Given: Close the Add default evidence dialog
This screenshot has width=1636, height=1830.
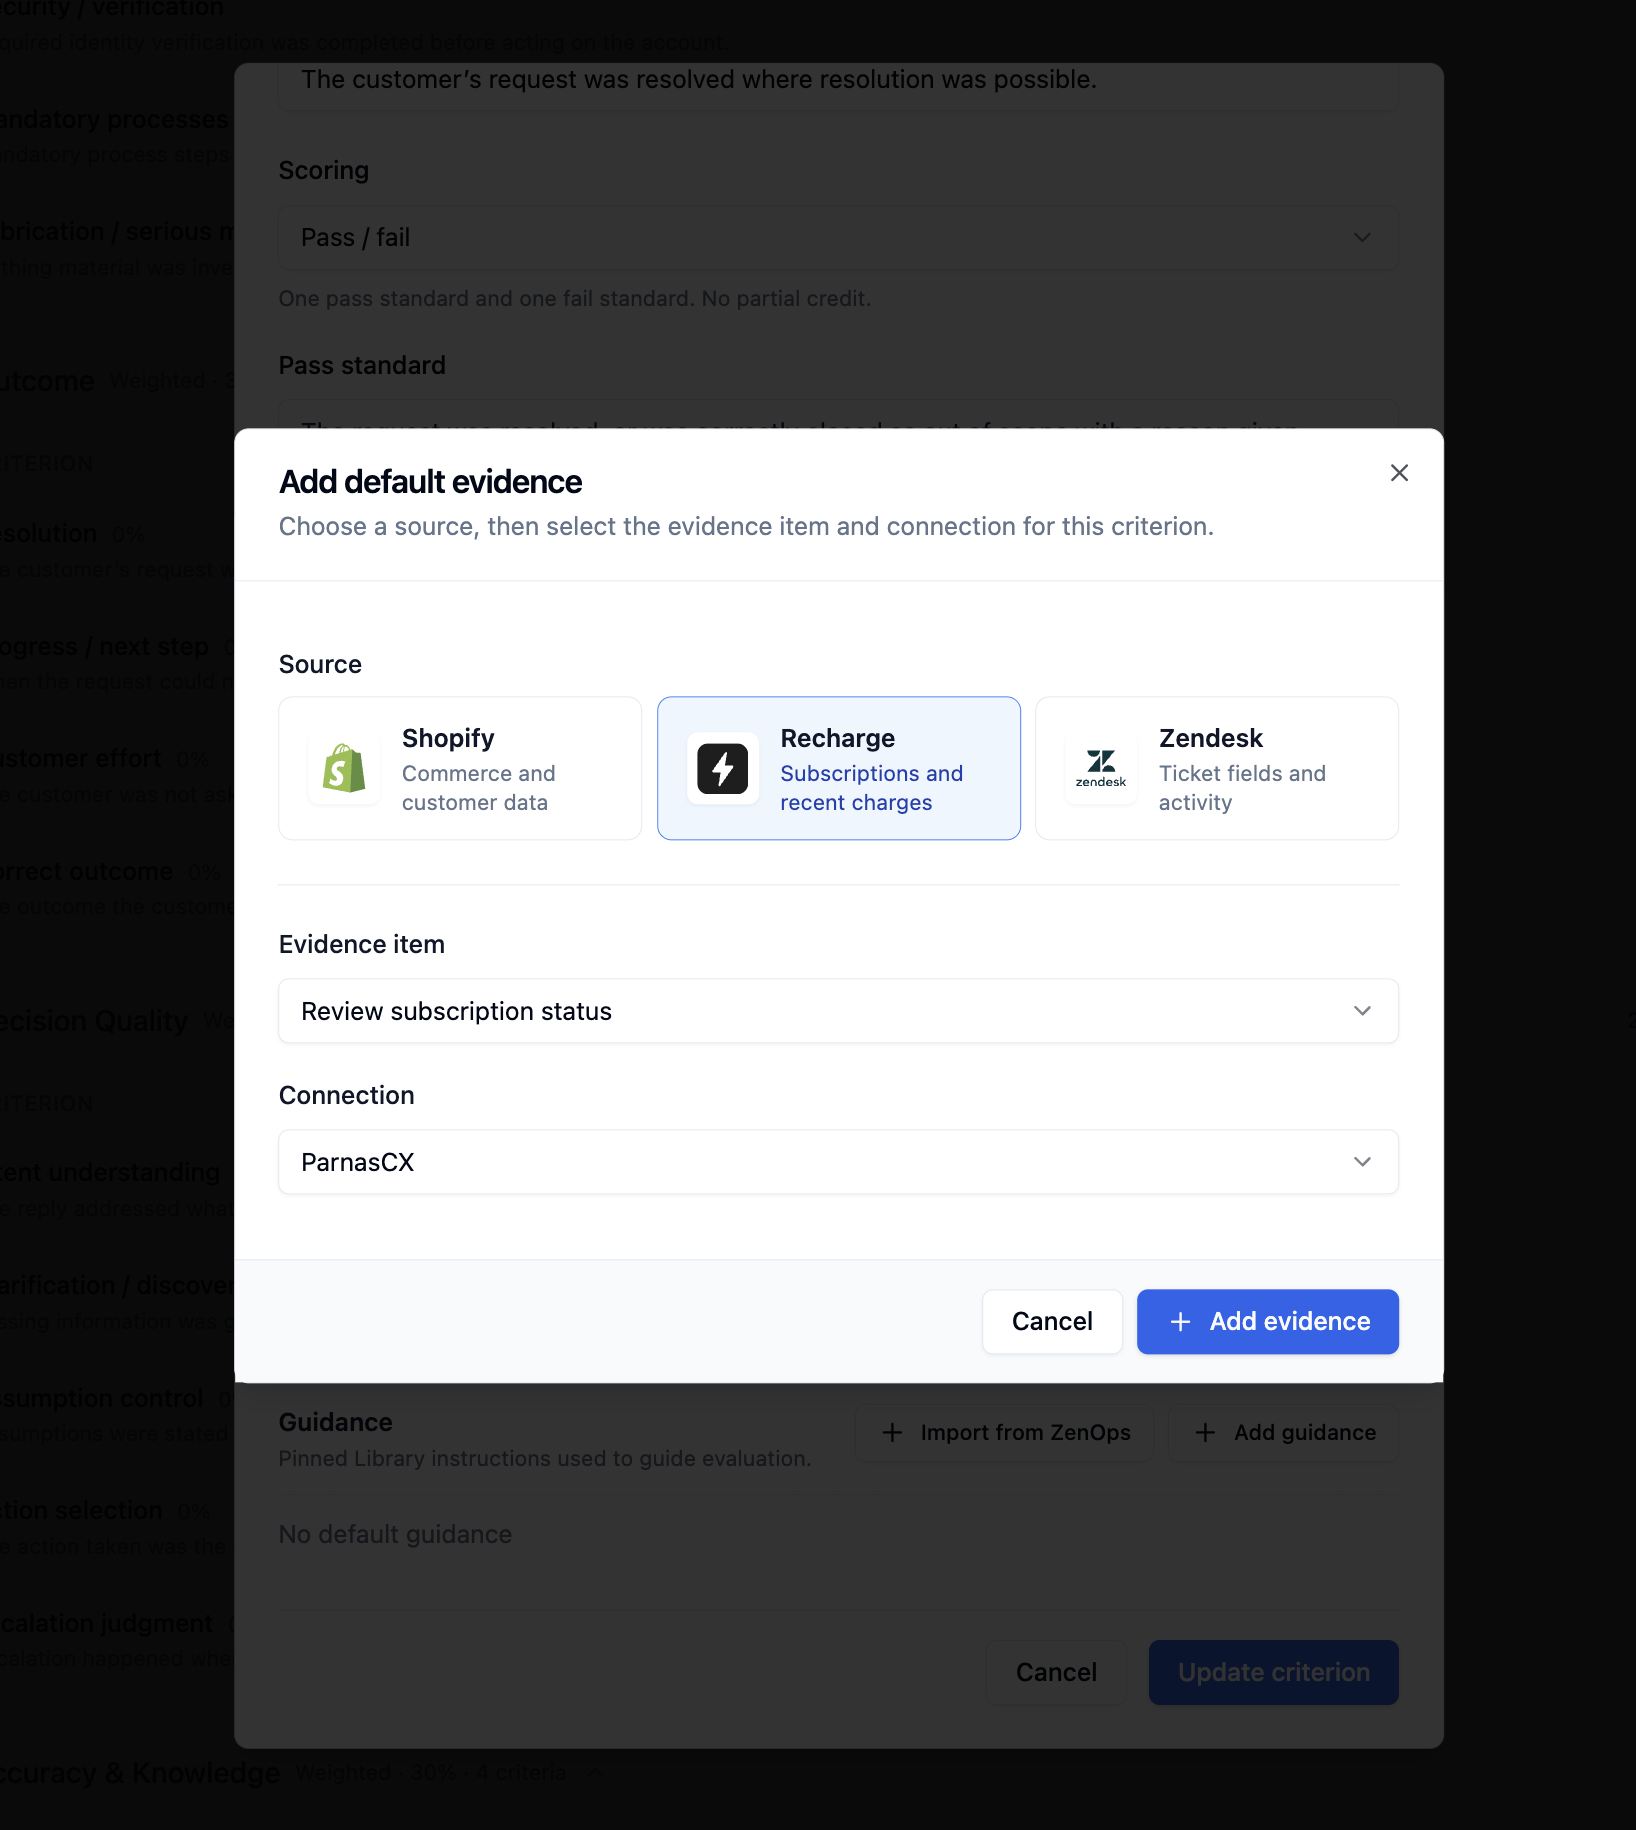Looking at the screenshot, I should tap(1399, 473).
